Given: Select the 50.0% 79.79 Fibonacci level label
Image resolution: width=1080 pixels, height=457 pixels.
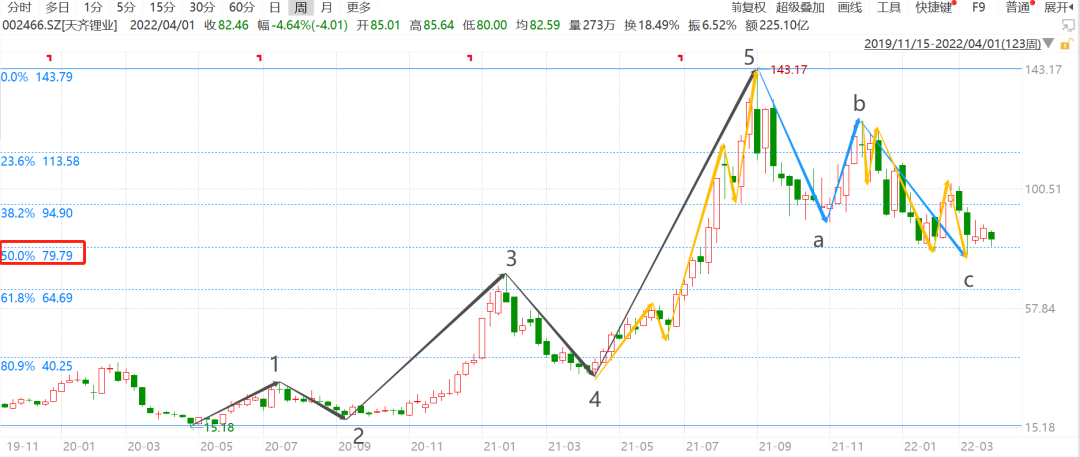Looking at the screenshot, I should click(42, 255).
